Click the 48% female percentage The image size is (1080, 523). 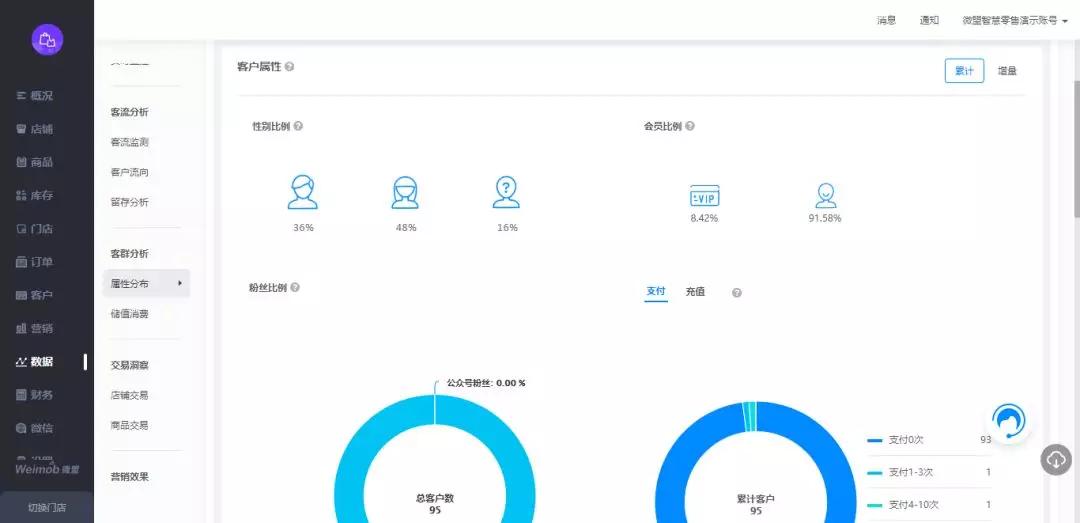[406, 228]
